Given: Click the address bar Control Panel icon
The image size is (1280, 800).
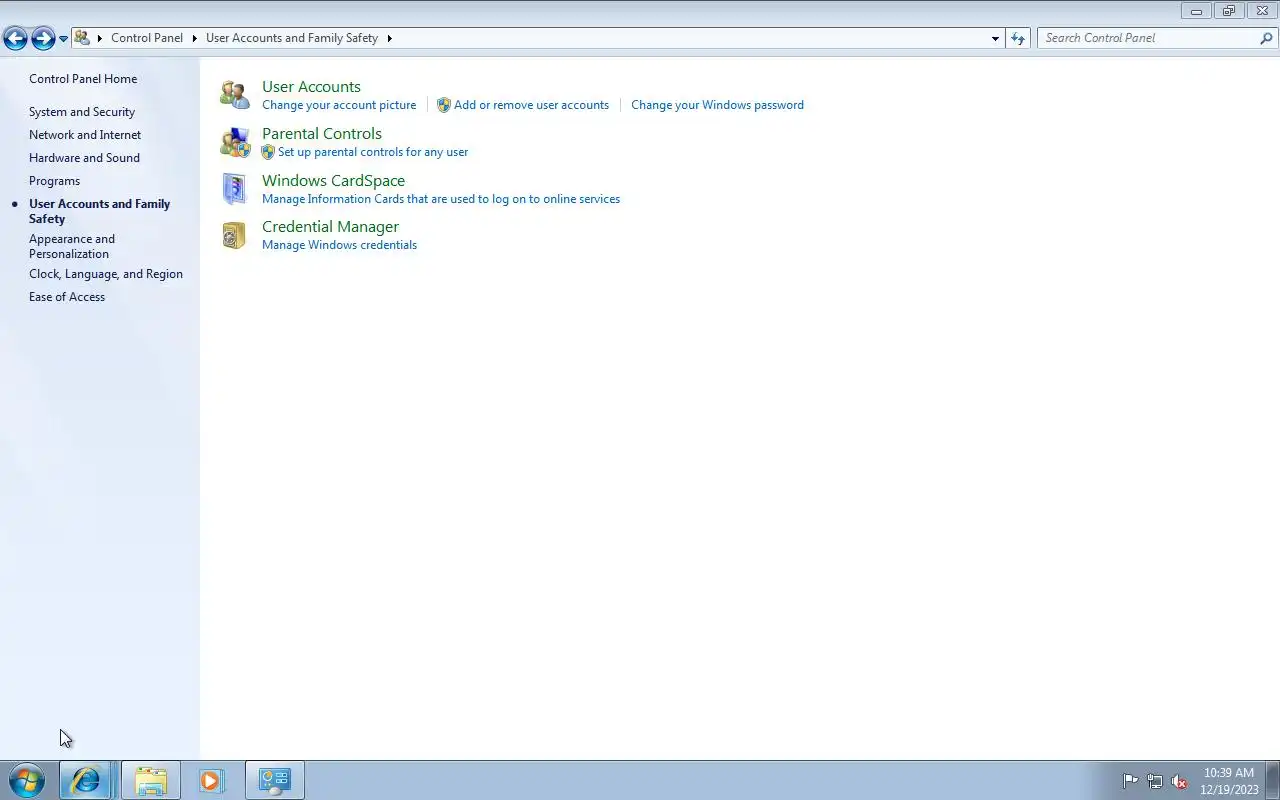Looking at the screenshot, I should pyautogui.click(x=82, y=38).
